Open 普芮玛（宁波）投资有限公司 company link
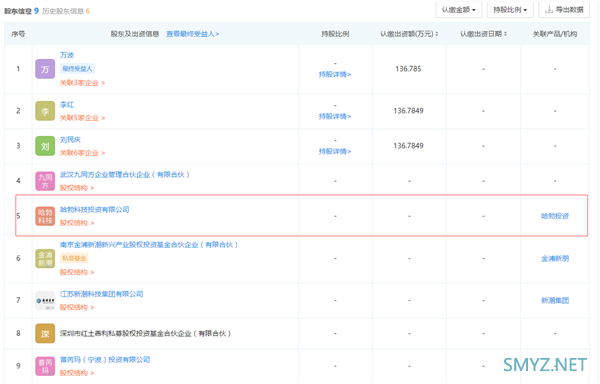This screenshot has height=384, width=600. pos(105,360)
